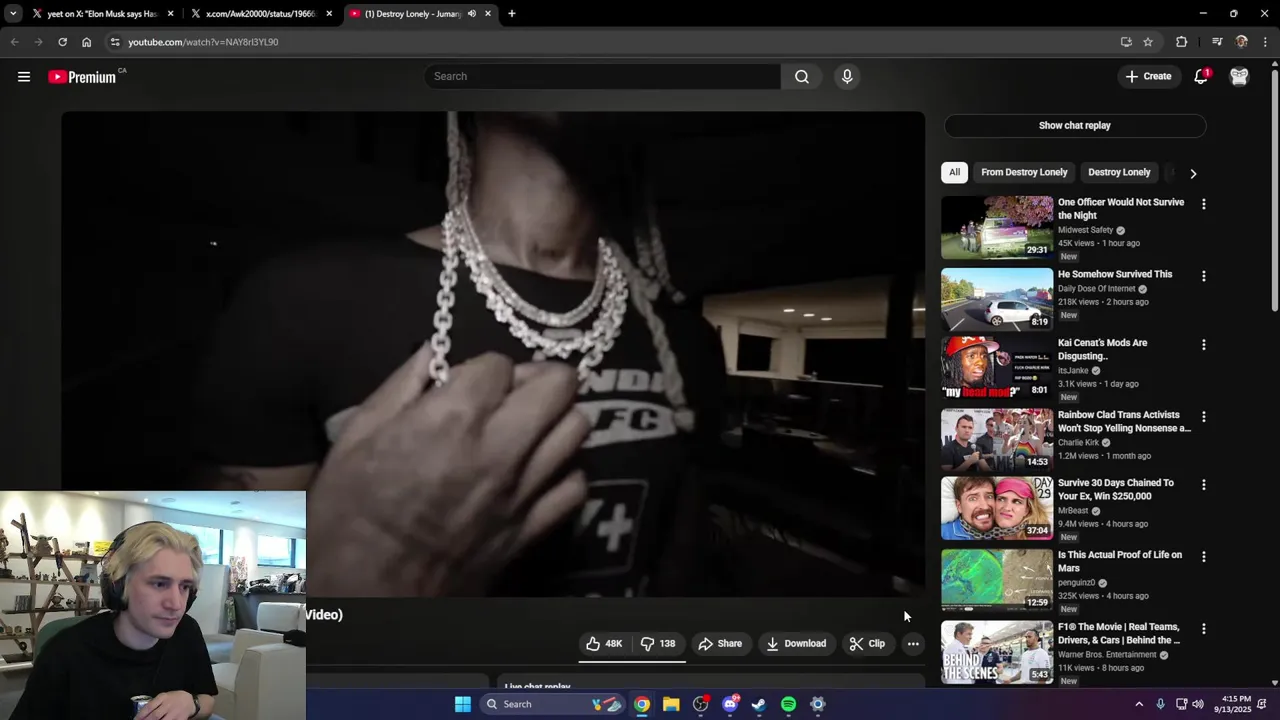Bookmark this page with star icon

coord(1148,42)
